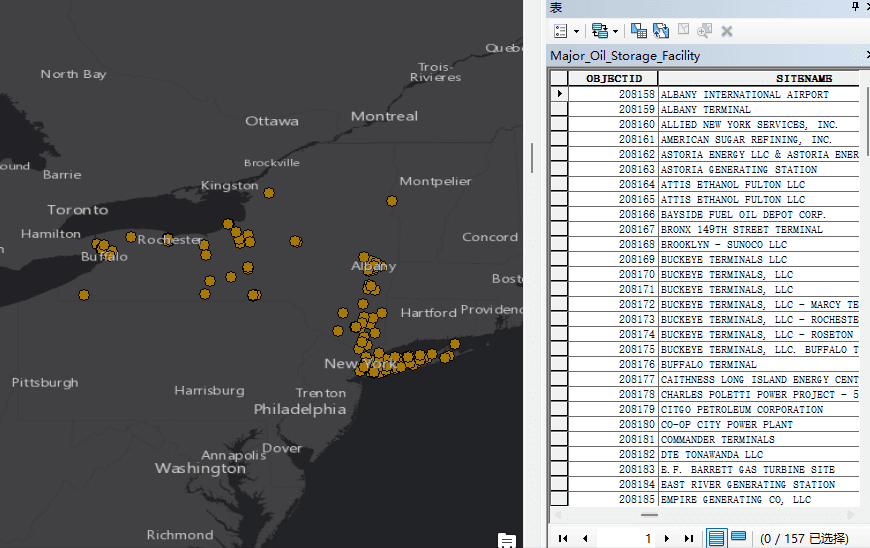Select the Major_Oil_Storage_Facility table tab

(625, 56)
